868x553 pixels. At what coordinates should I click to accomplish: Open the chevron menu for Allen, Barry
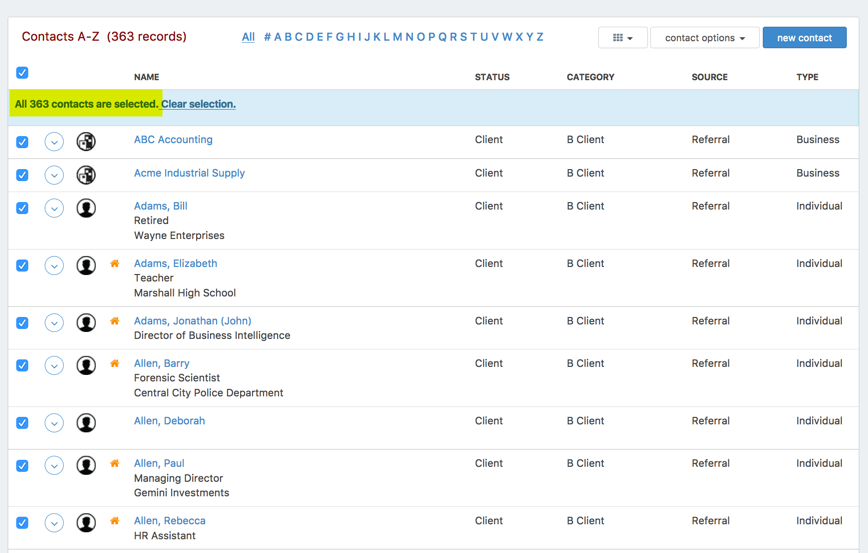[54, 365]
